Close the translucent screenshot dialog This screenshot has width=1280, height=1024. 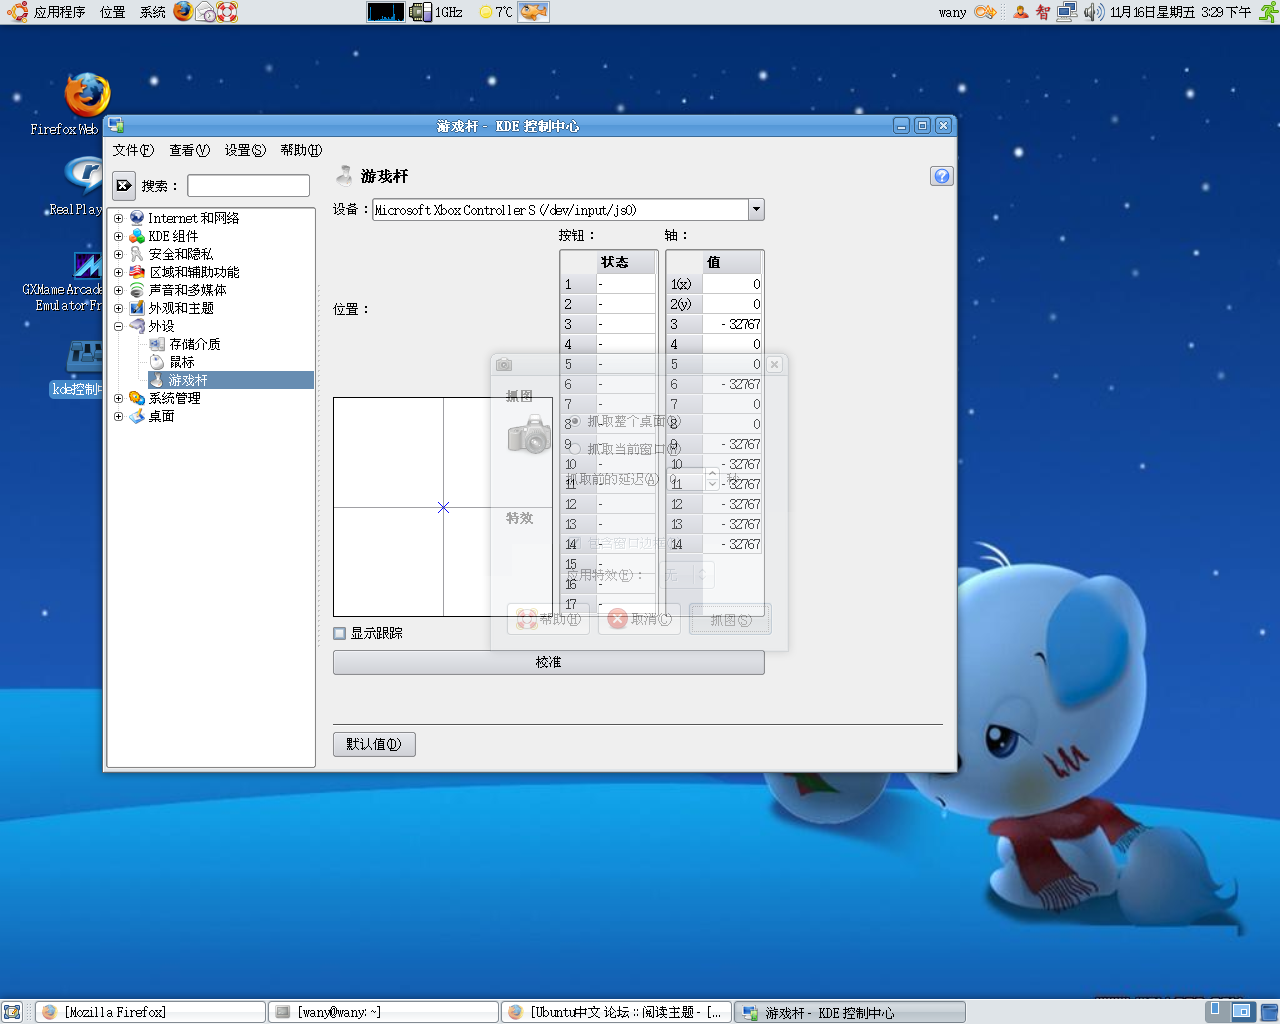(x=774, y=365)
